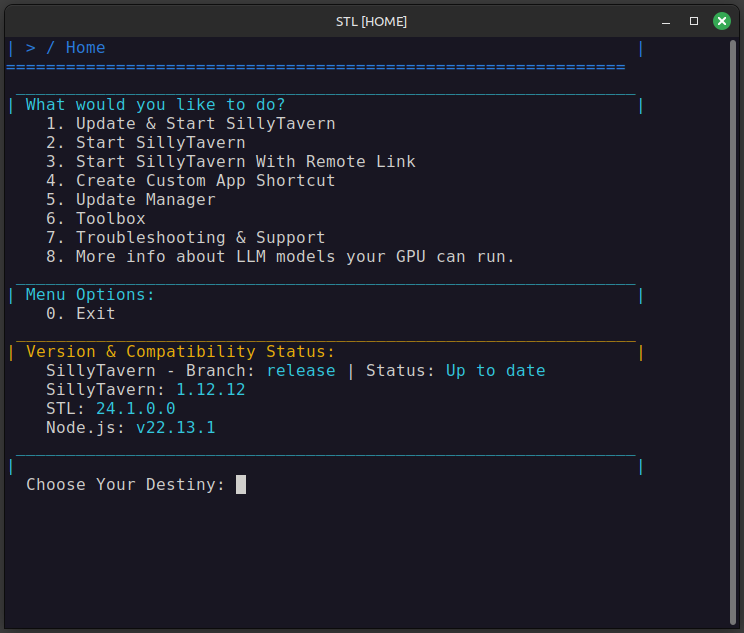Click Node.js version 'v22.13.1'
The image size is (744, 633).
click(176, 428)
